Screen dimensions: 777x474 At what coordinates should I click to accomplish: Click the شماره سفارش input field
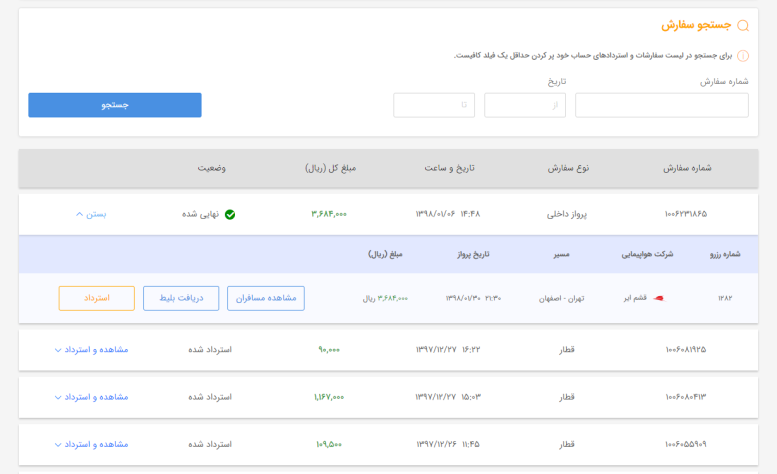pyautogui.click(x=662, y=105)
